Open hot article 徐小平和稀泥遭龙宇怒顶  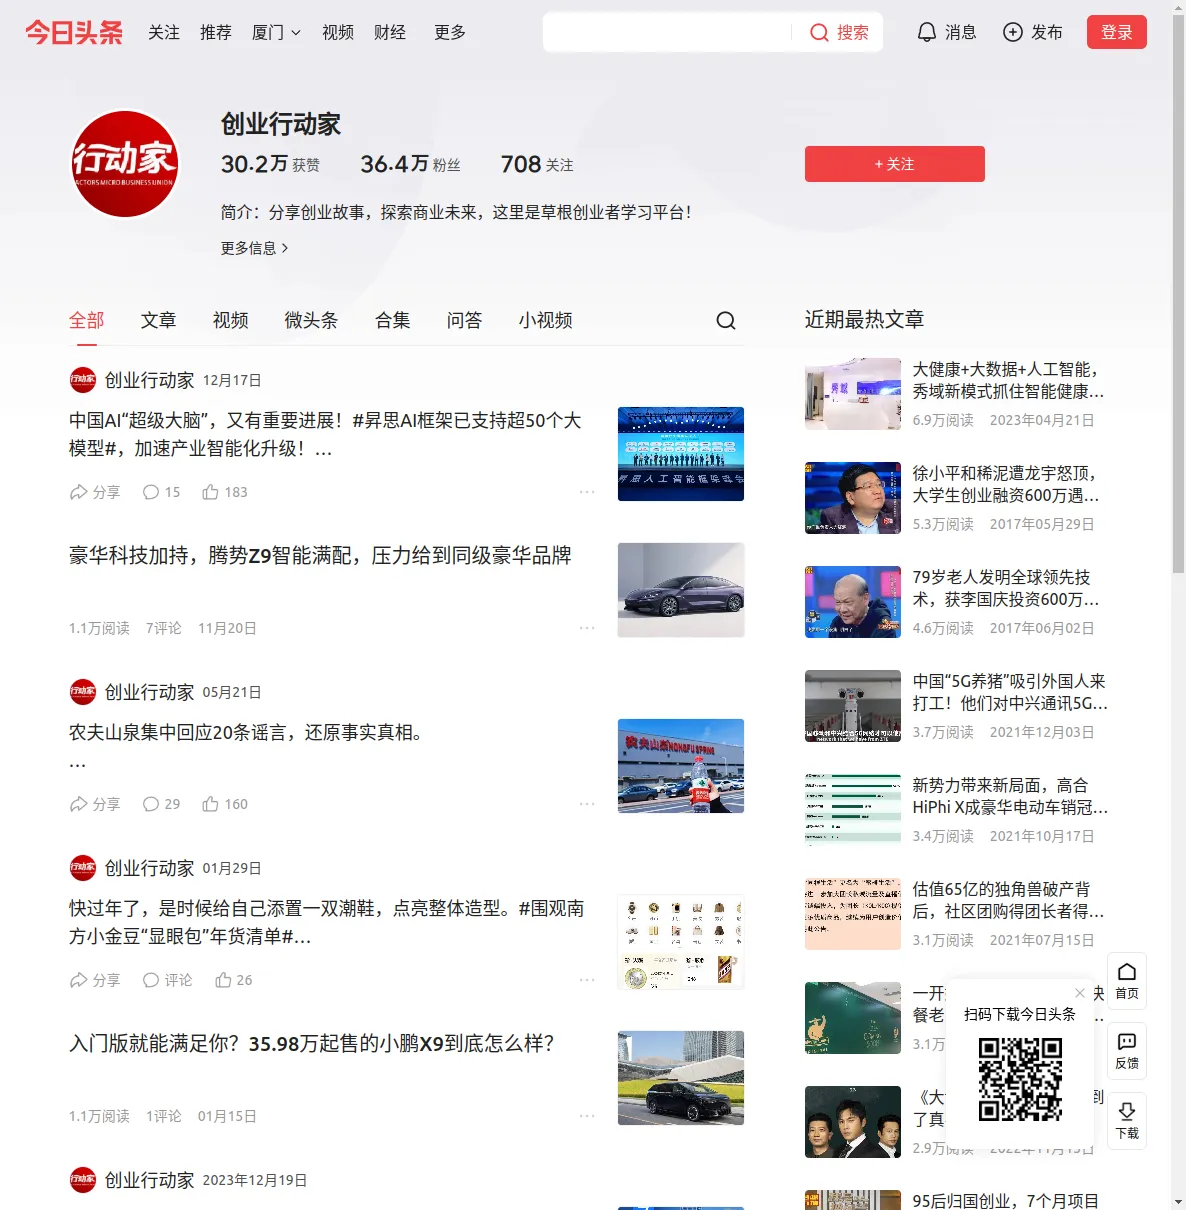pos(1006,484)
